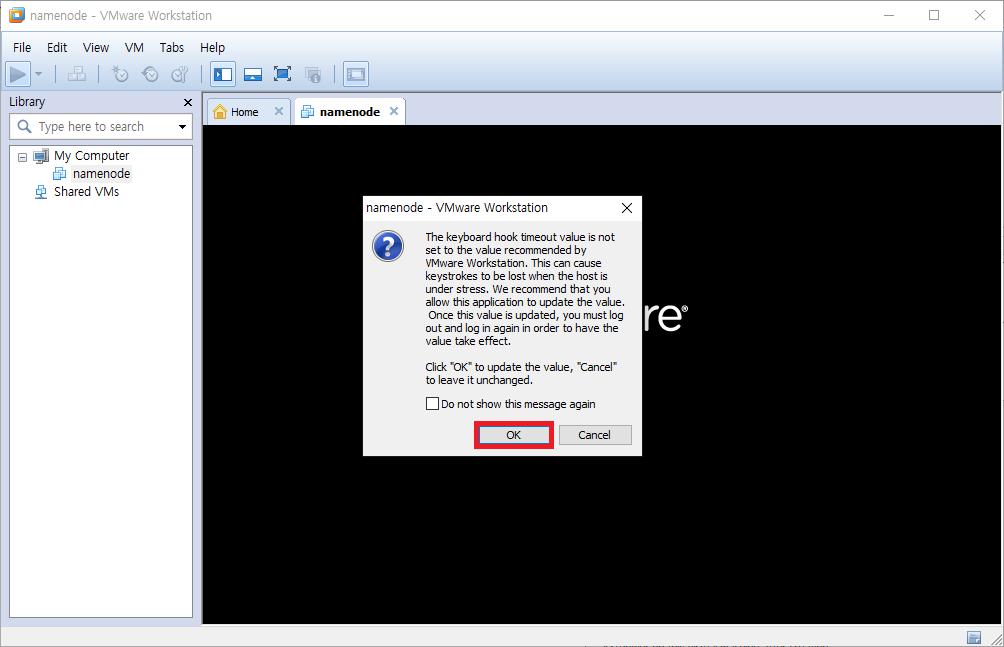
Task: Collapse the My Computer tree node
Action: 22,157
